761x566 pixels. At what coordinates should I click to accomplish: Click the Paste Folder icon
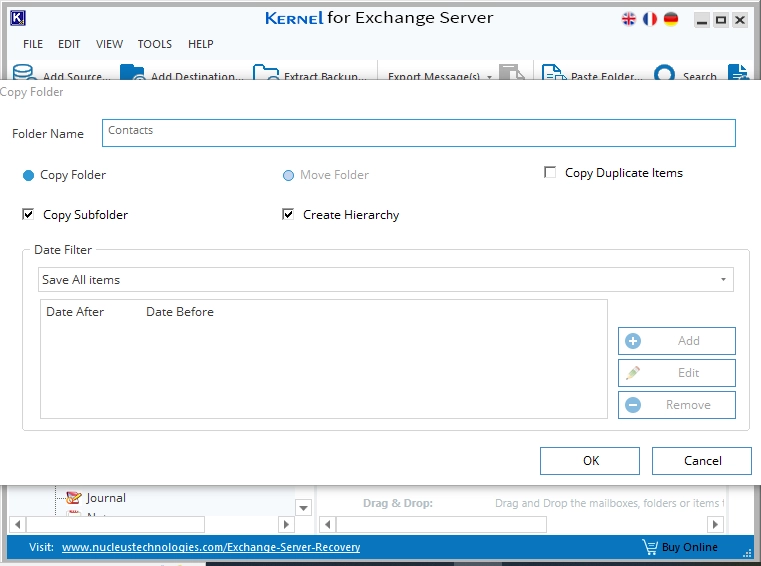554,72
